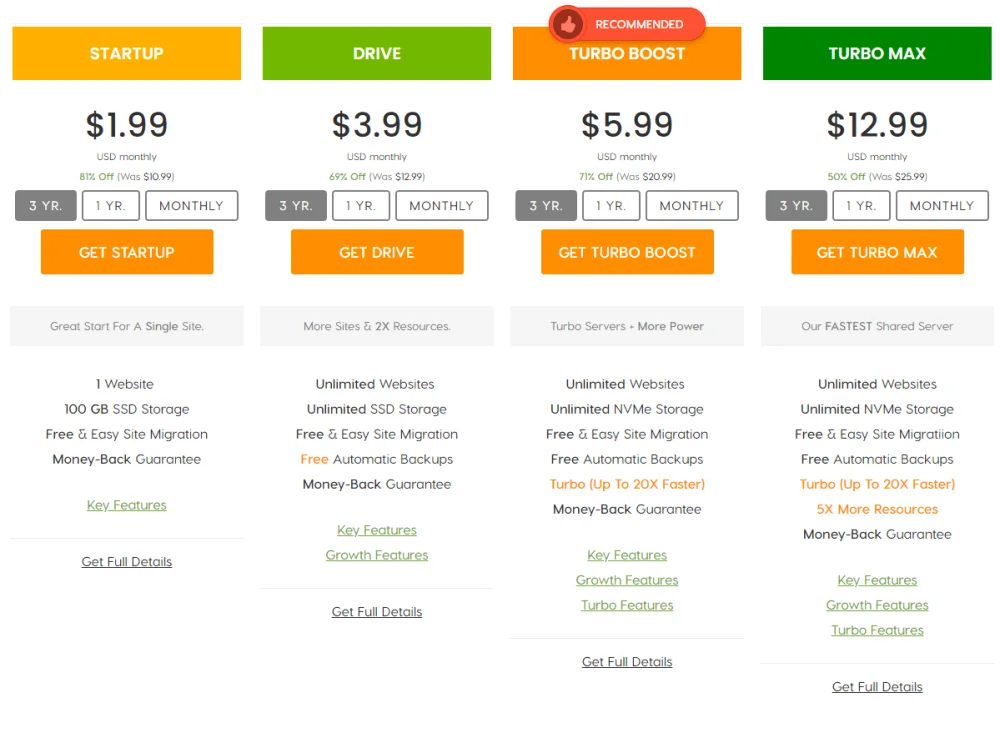Click the thumbs-up Recommended badge icon
Viewport: 1000px width, 733px height.
coord(569,24)
